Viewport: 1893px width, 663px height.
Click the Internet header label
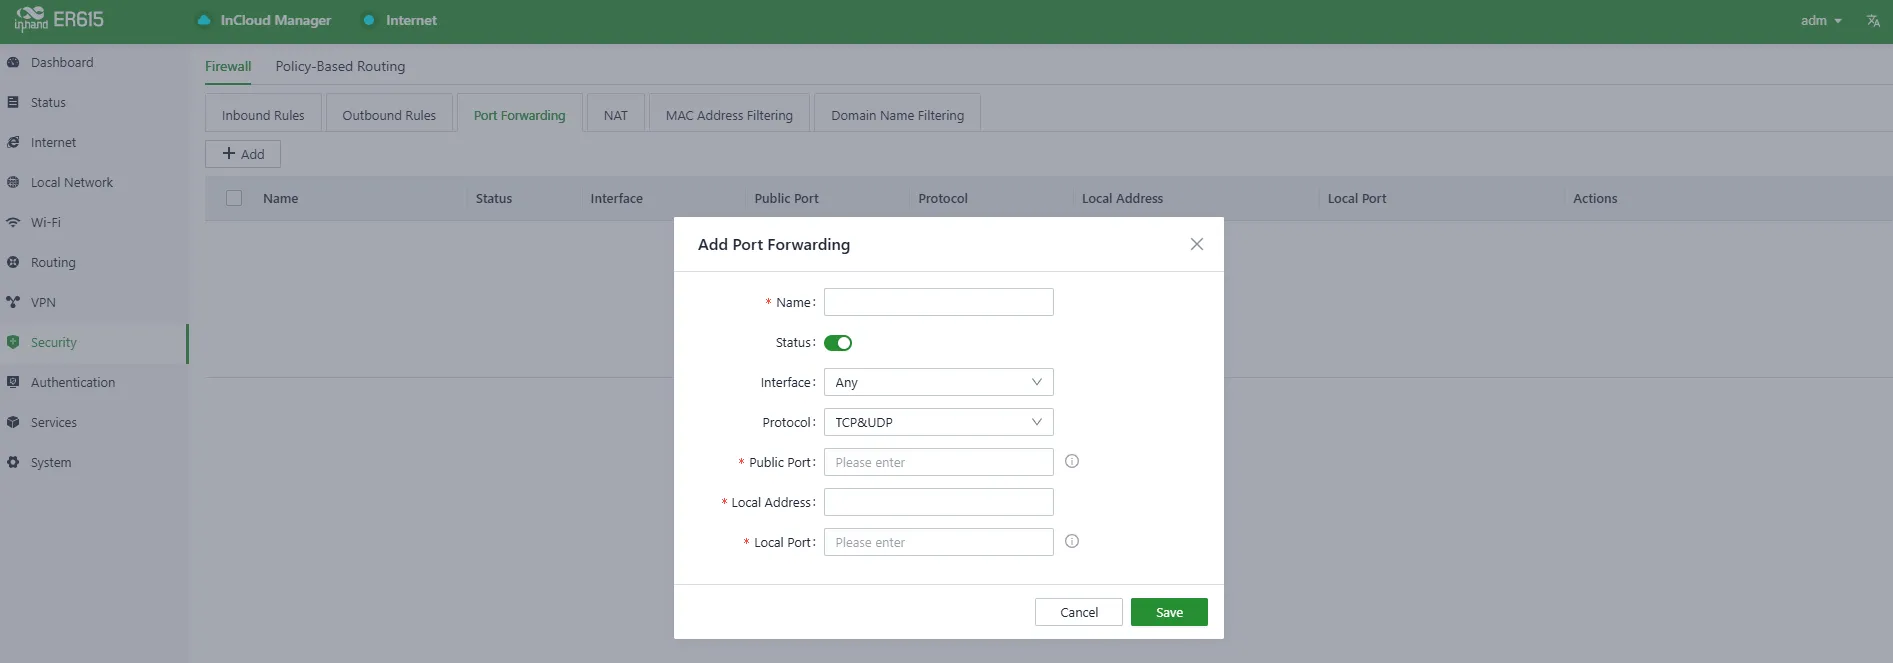(411, 20)
